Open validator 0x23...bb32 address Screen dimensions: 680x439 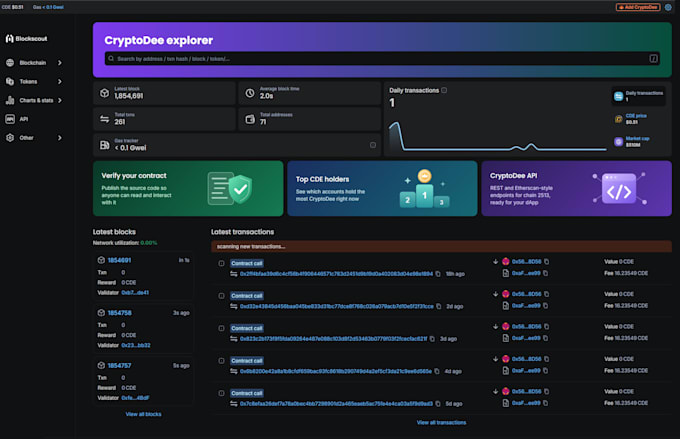(136, 345)
